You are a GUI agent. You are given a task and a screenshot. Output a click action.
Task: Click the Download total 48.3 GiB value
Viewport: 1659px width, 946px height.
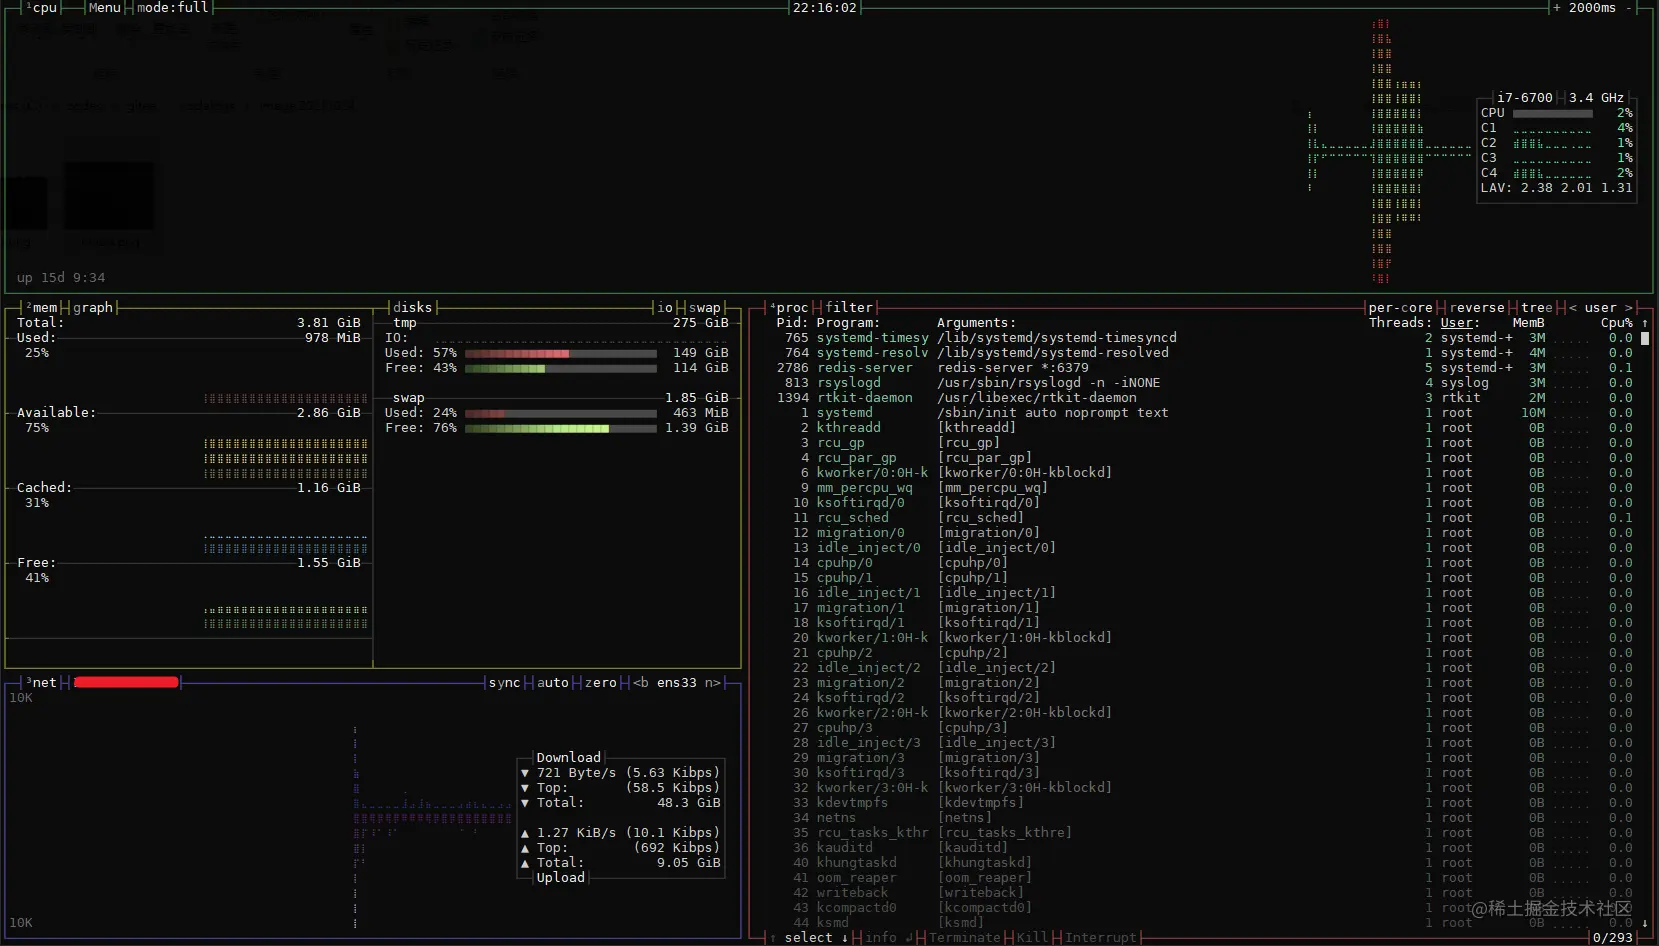coord(689,803)
